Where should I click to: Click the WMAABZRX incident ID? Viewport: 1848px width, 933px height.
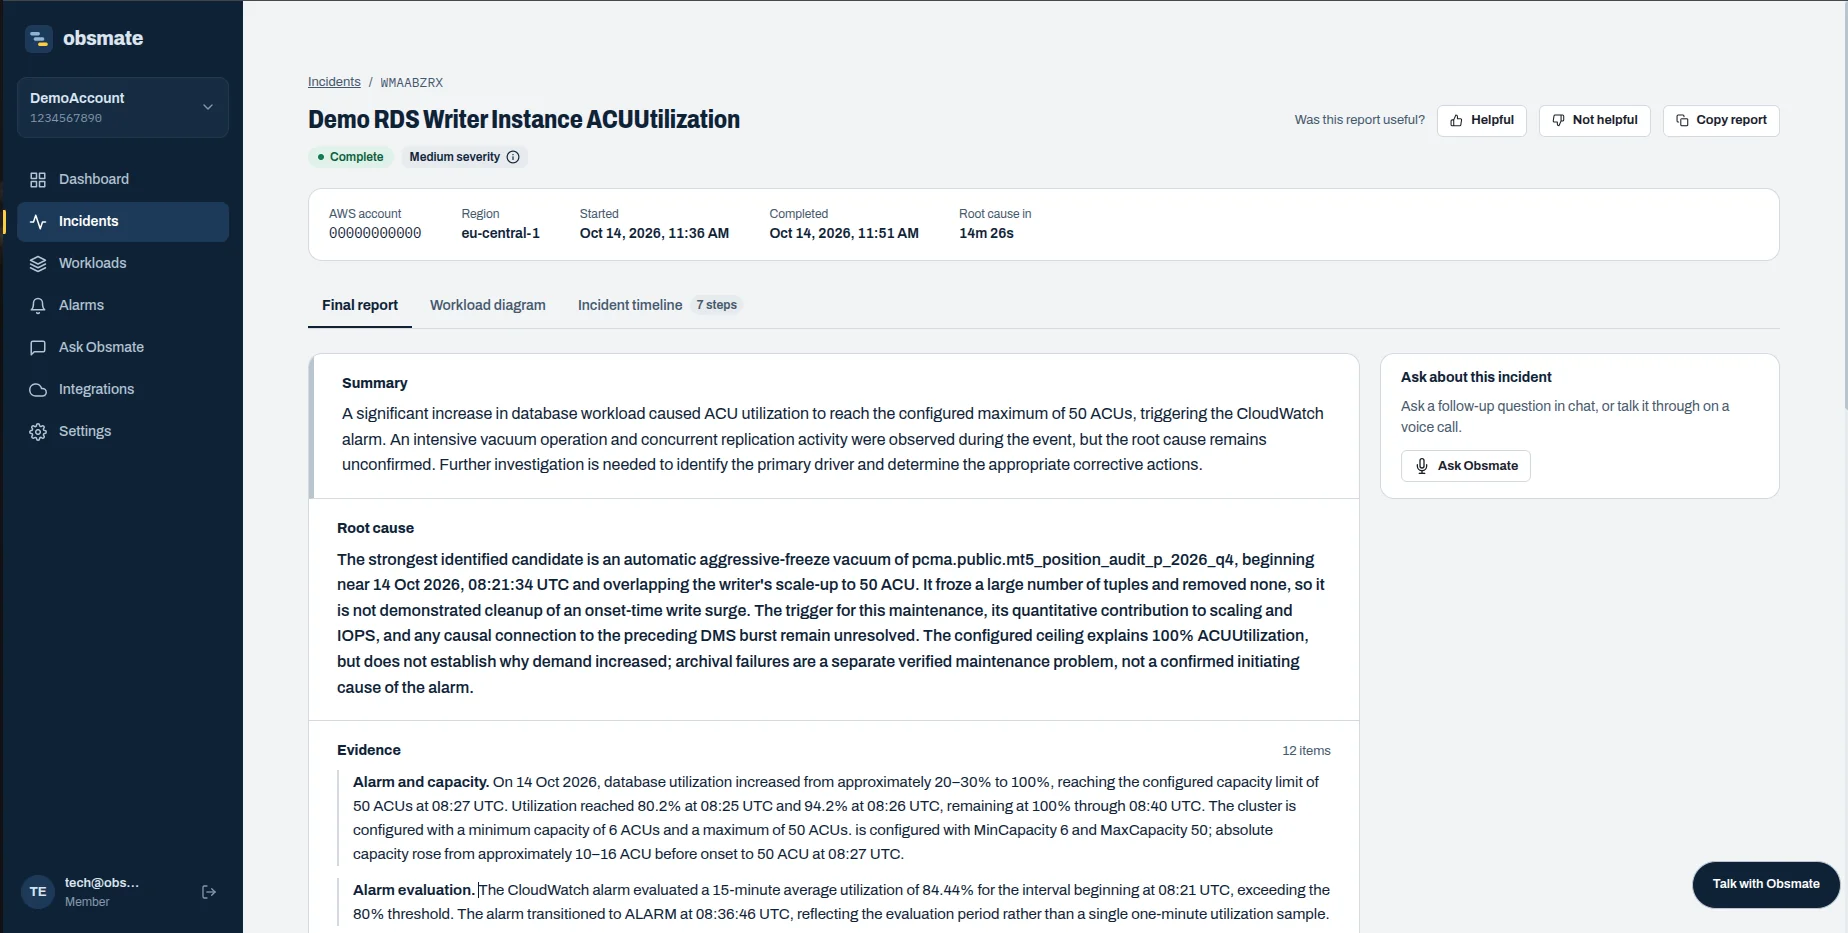[411, 83]
